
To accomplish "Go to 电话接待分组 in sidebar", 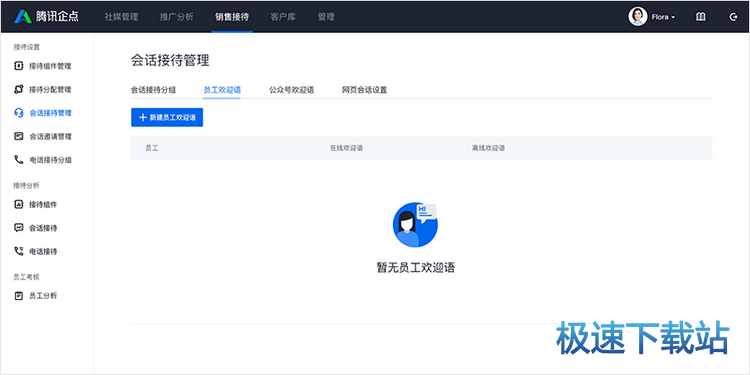I will 50,160.
